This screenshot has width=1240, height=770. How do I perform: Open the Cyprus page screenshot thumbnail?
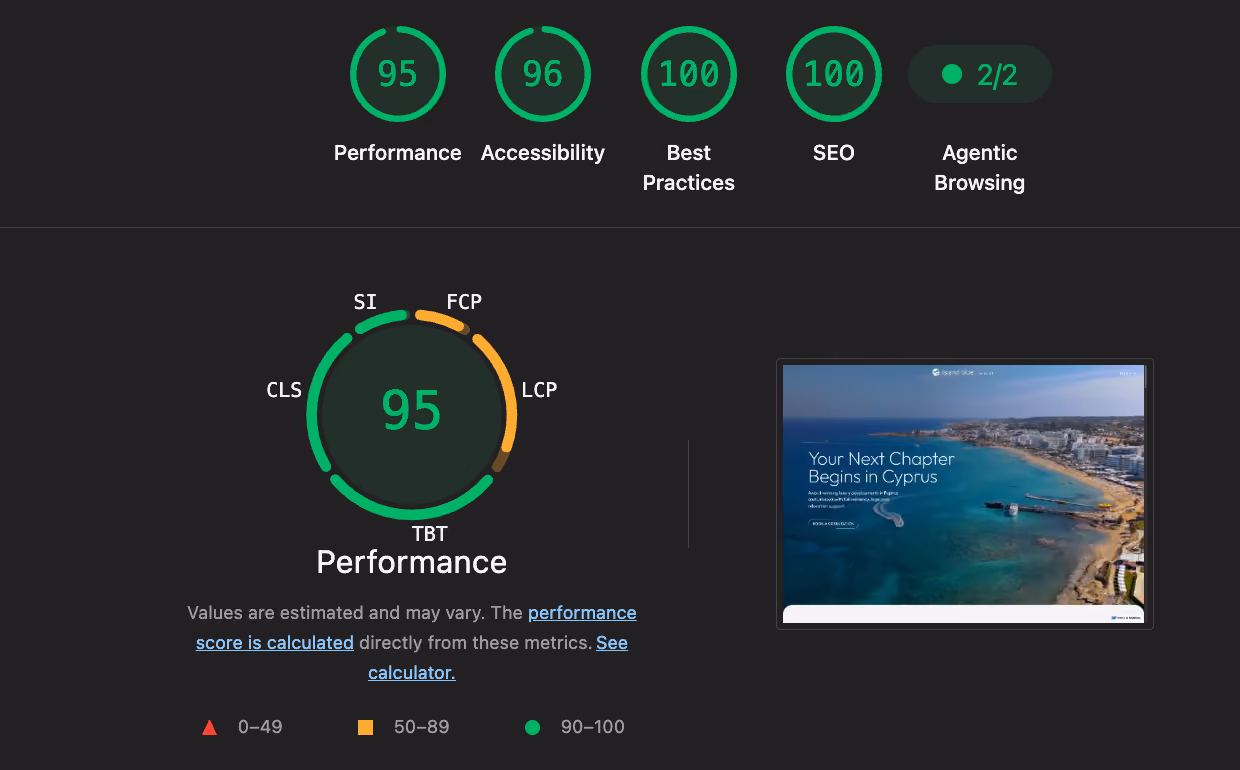(x=965, y=494)
